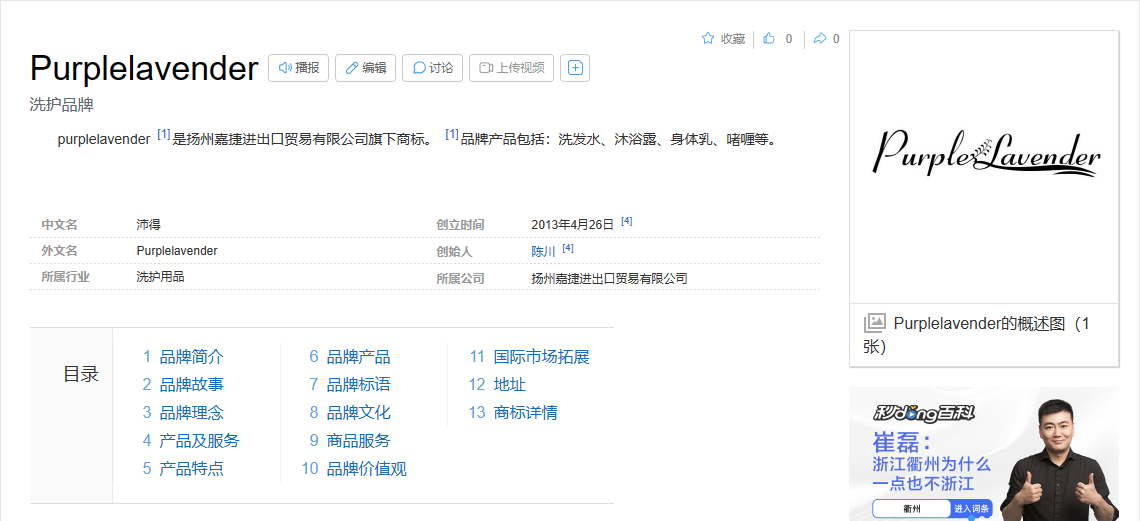Click the plus icon button beside 上传视频

click(575, 68)
